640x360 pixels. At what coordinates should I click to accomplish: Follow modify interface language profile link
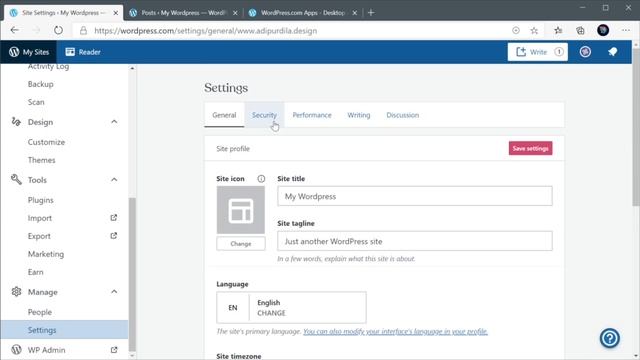[x=395, y=331]
